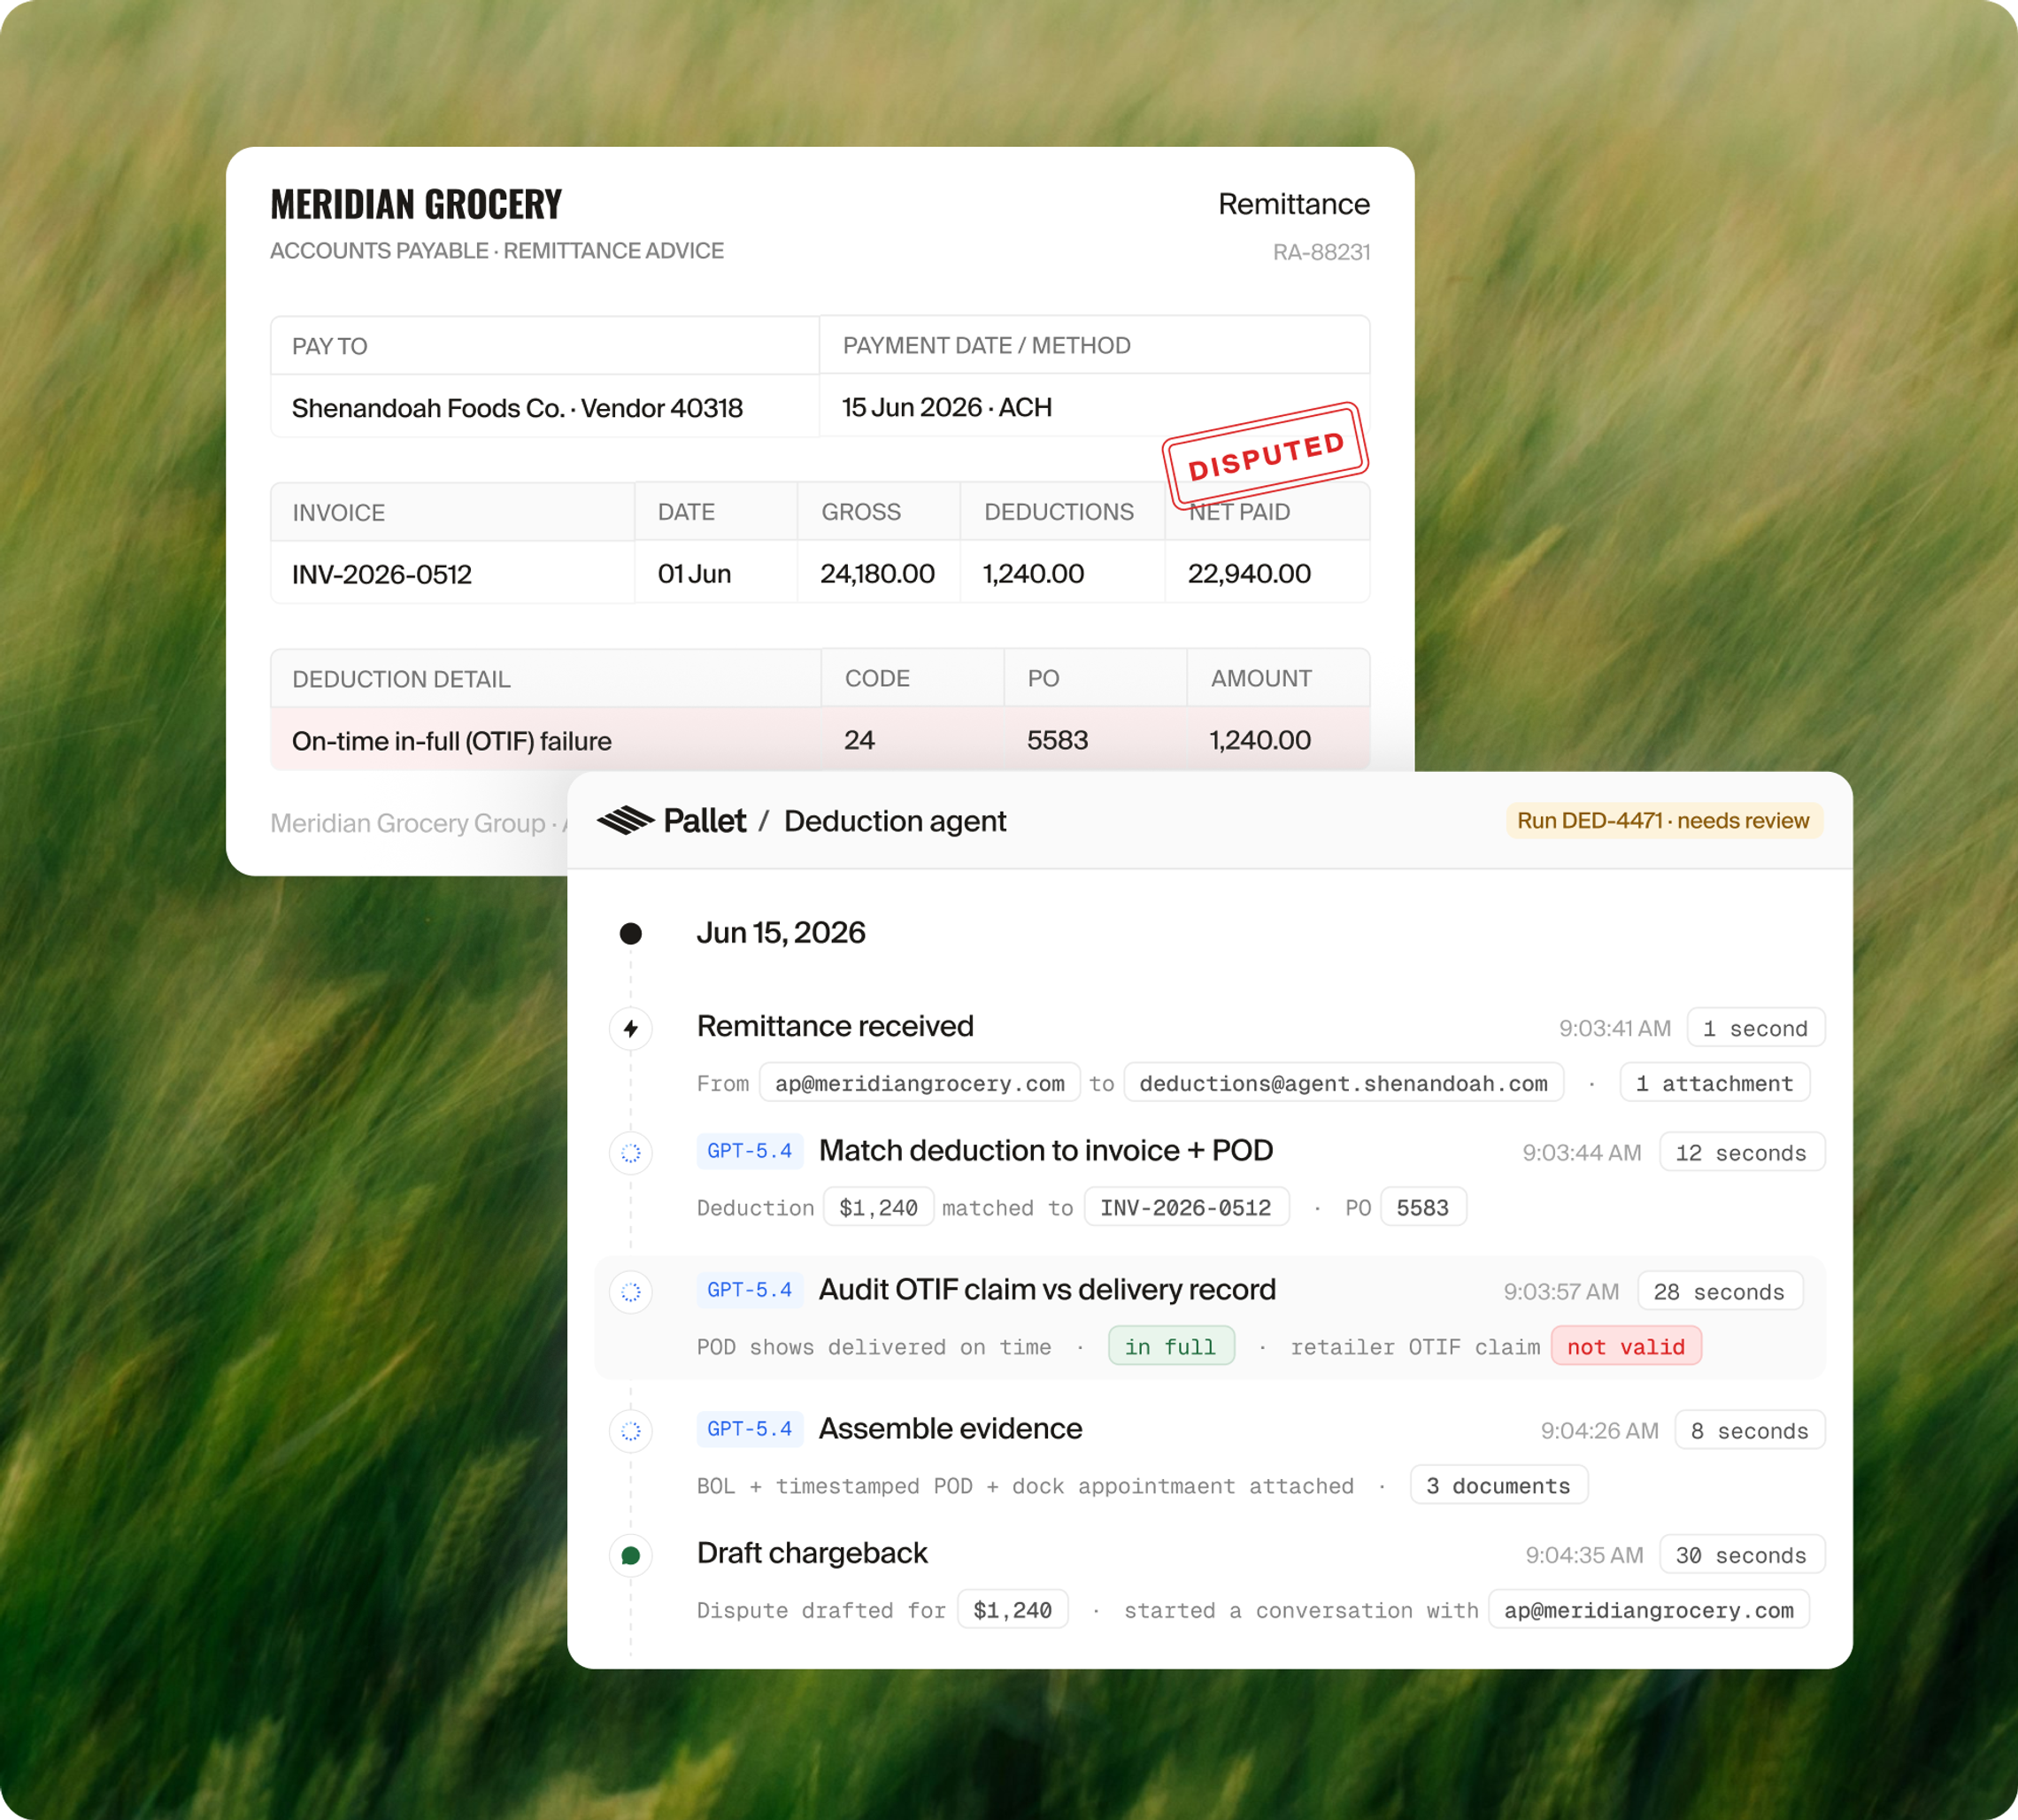Click the GPT-5.4 tag on Match deduction step
Screen dimensions: 2018x1820
coord(749,1151)
